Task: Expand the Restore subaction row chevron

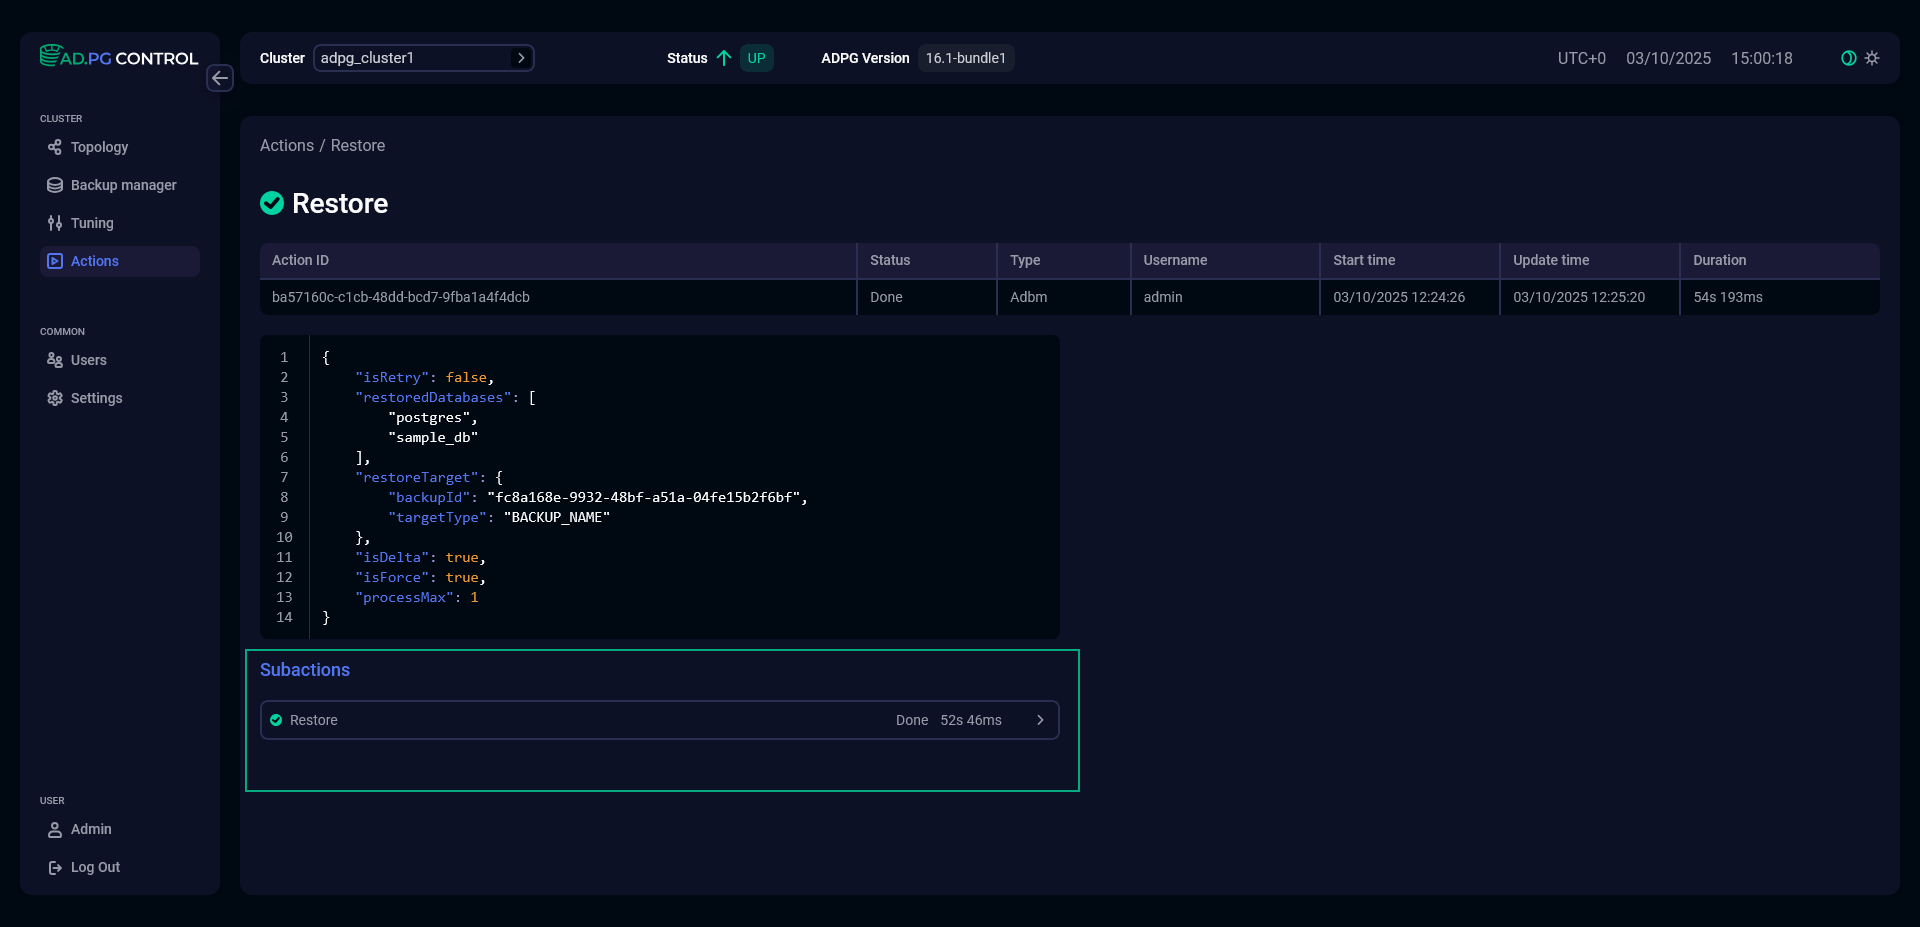Action: tap(1040, 720)
